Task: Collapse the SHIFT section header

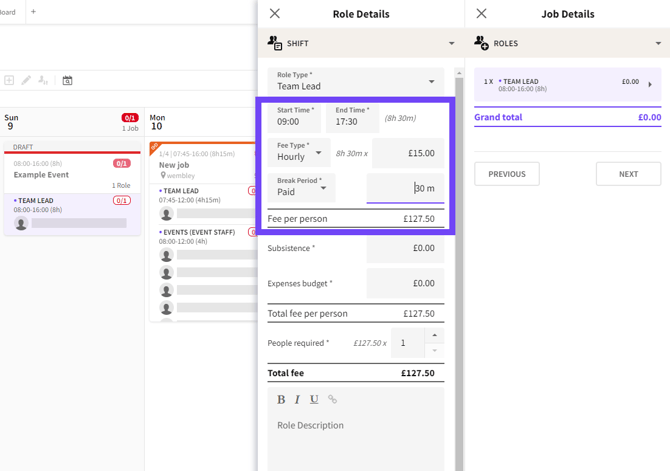Action: (x=361, y=43)
